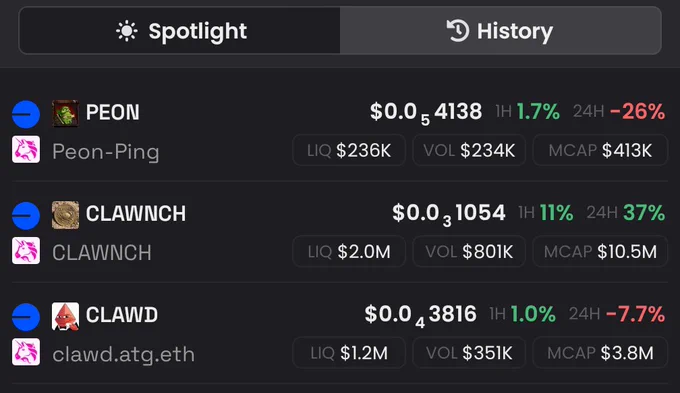The height and width of the screenshot is (393, 680).
Task: Open the History tab
Action: coord(500,31)
